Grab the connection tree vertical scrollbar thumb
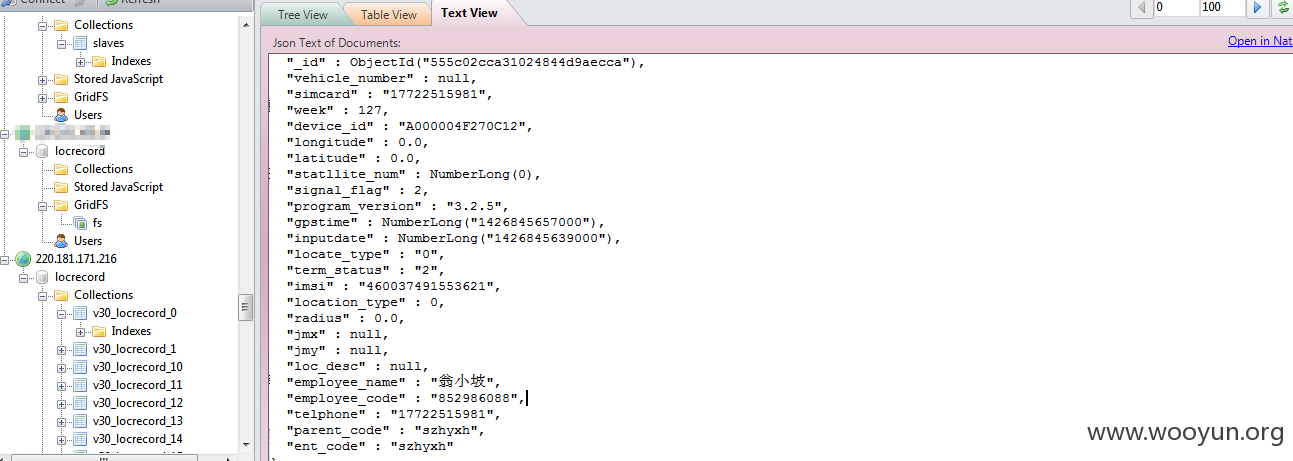1293x461 pixels. point(246,307)
